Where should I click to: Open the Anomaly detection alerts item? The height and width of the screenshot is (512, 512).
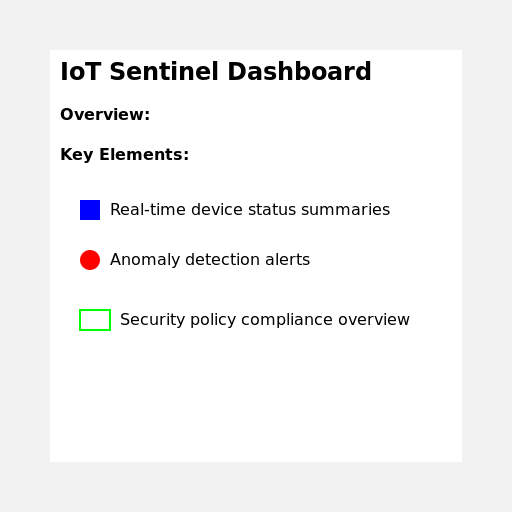(210, 260)
